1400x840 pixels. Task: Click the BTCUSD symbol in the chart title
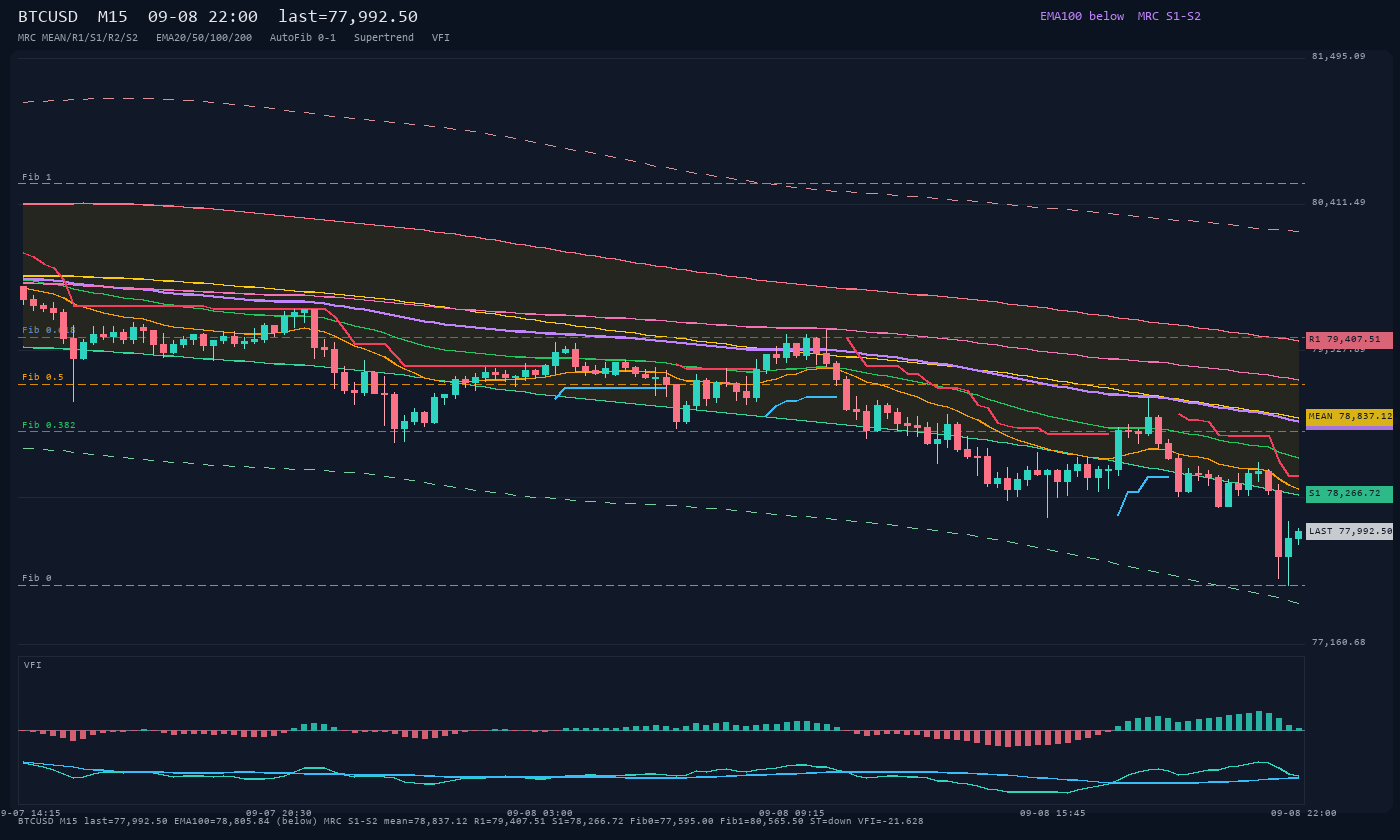click(48, 17)
